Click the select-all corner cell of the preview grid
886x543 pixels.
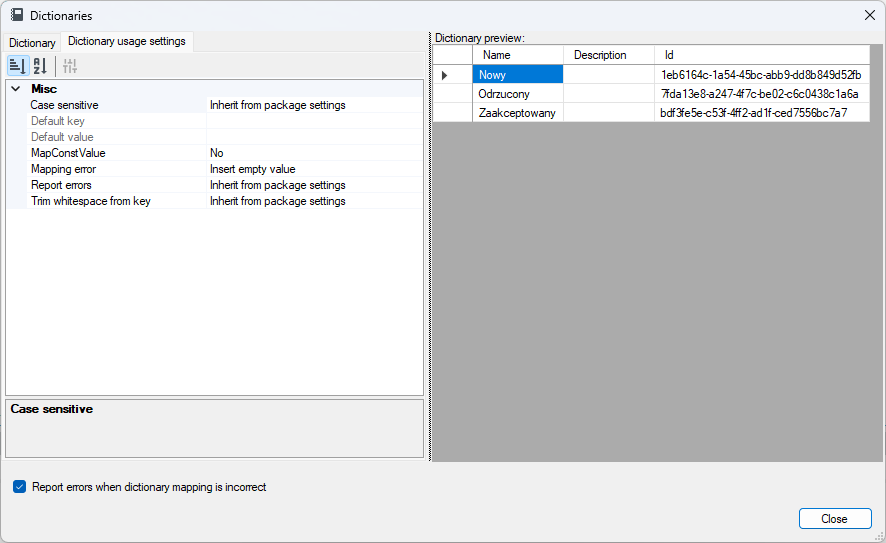[x=453, y=55]
